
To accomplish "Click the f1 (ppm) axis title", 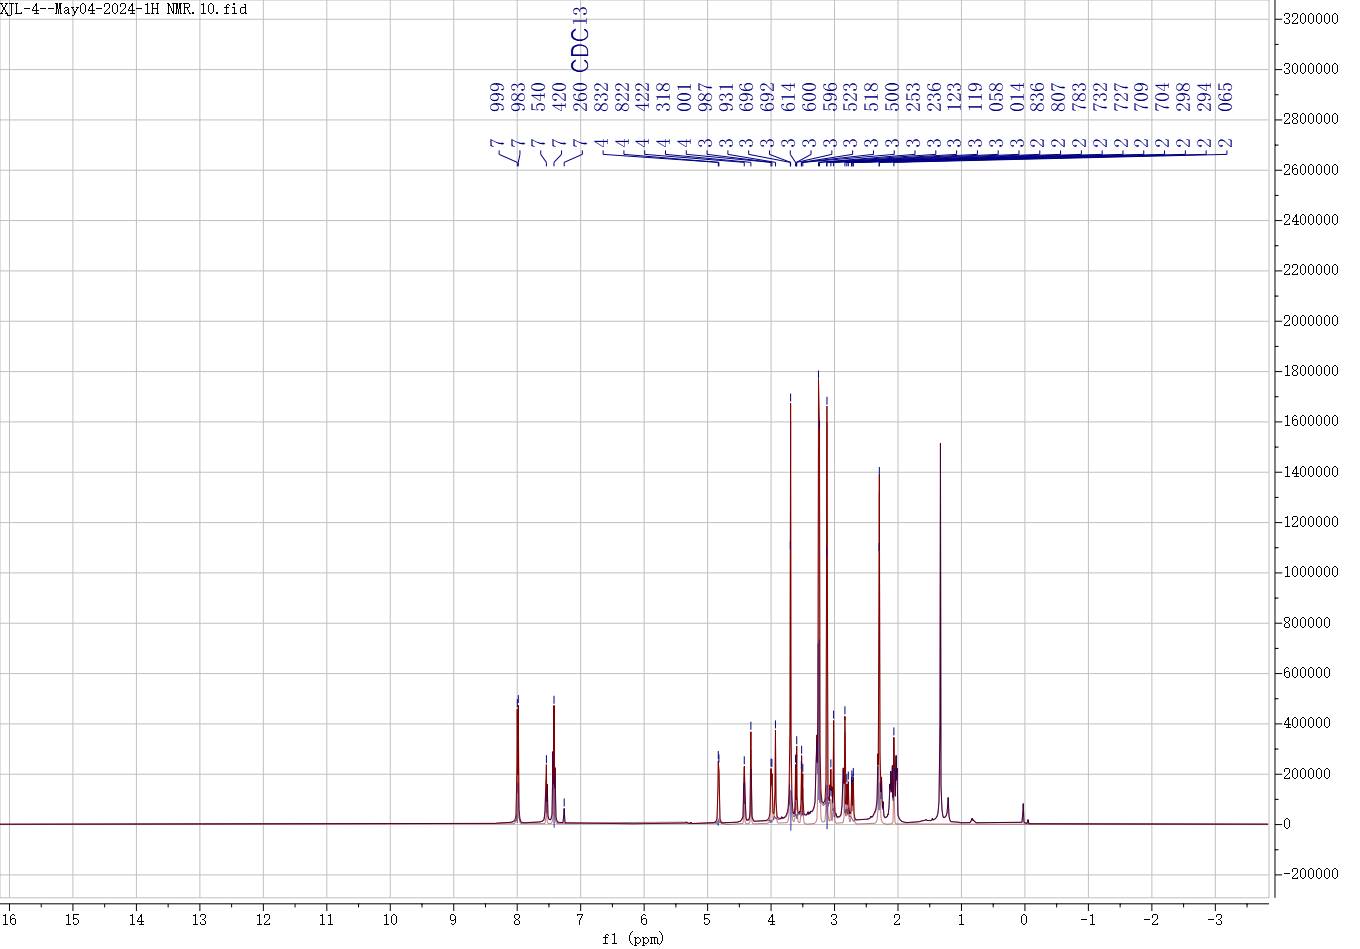I will point(633,938).
